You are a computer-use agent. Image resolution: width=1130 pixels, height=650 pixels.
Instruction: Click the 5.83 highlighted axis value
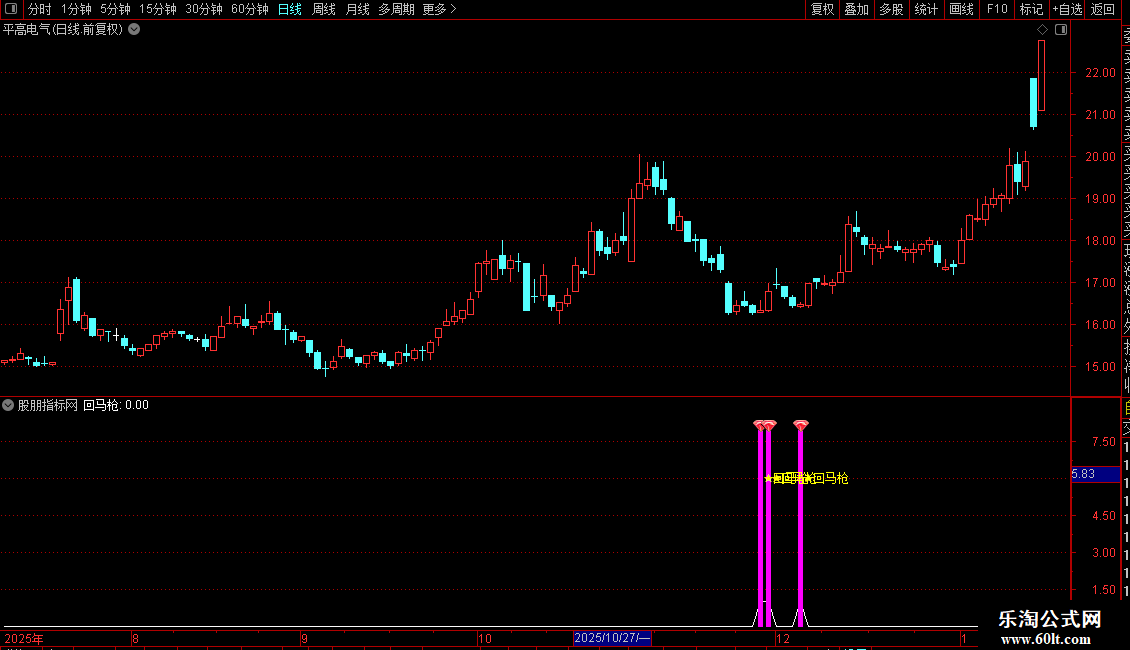[x=1095, y=474]
